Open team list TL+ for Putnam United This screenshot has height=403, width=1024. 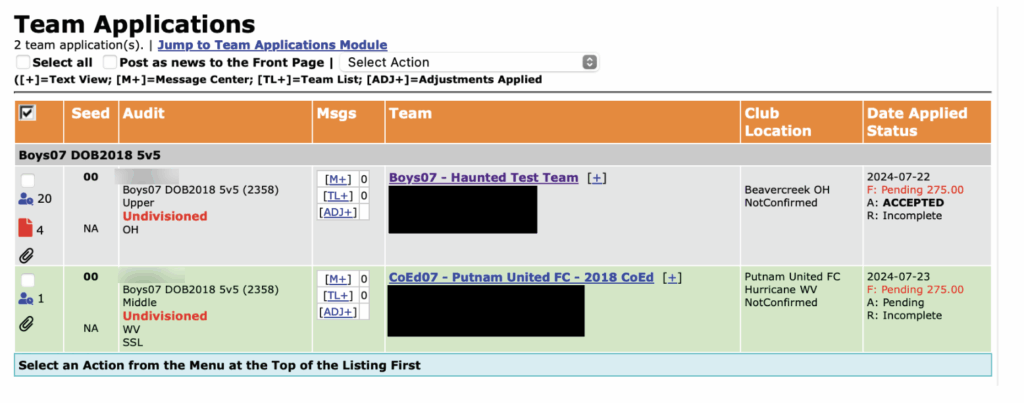(x=338, y=295)
